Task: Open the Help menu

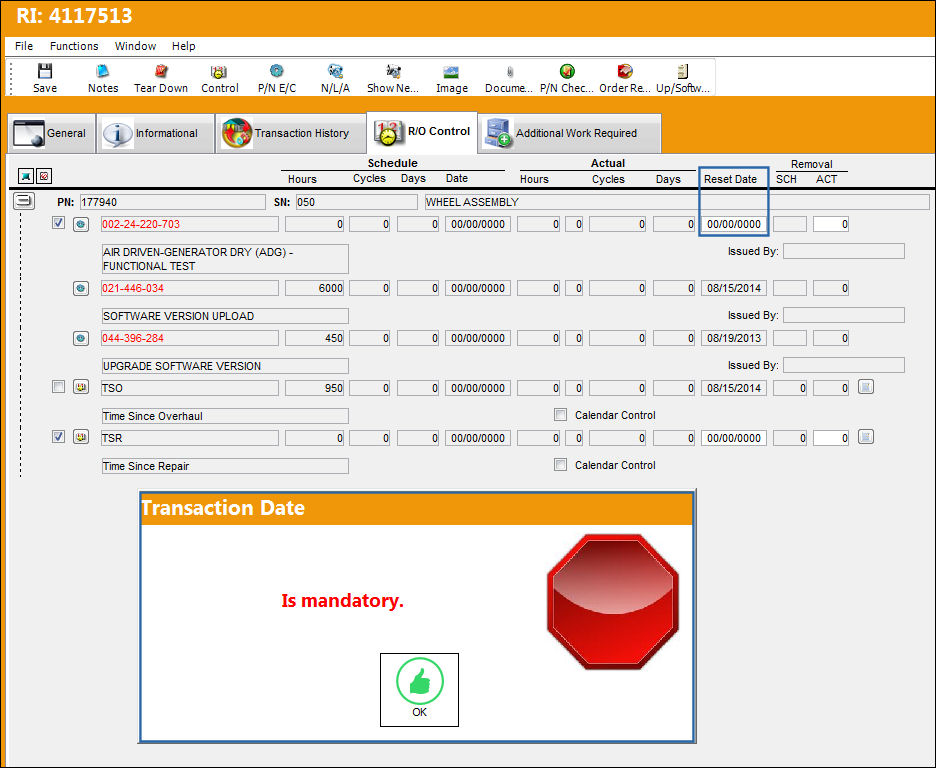Action: [x=183, y=46]
